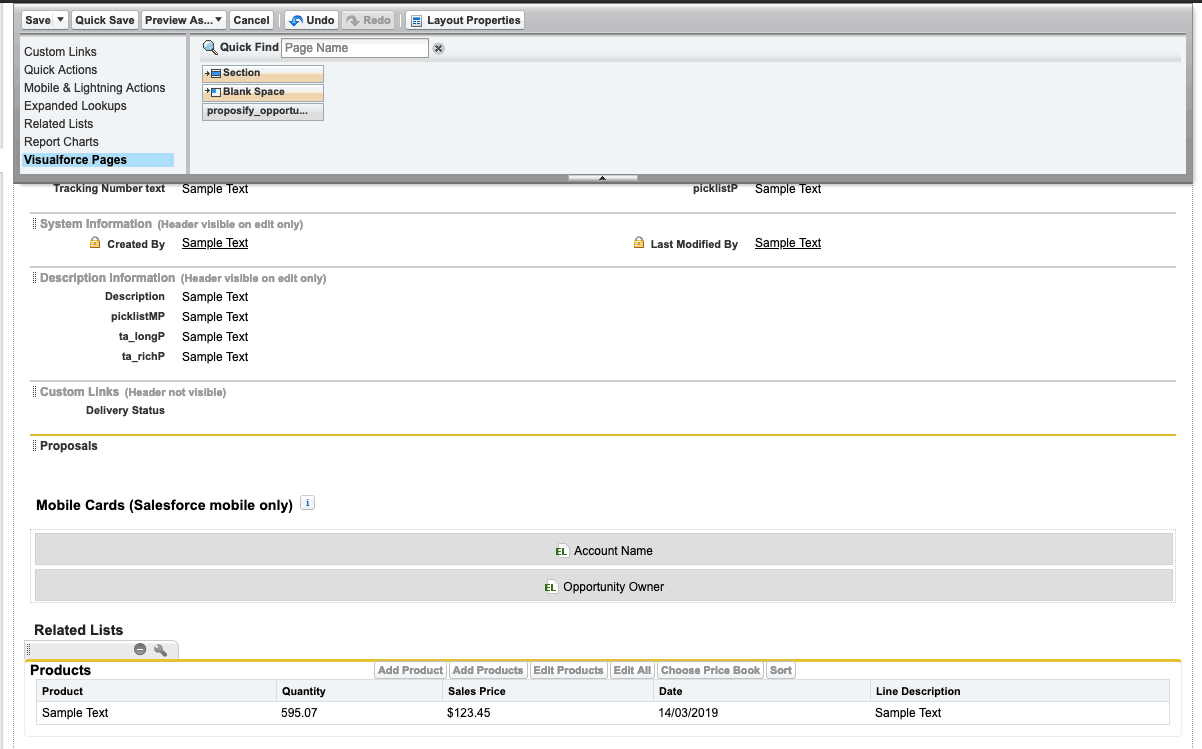Click the Edit Products button
This screenshot has width=1202, height=749.
pos(568,670)
